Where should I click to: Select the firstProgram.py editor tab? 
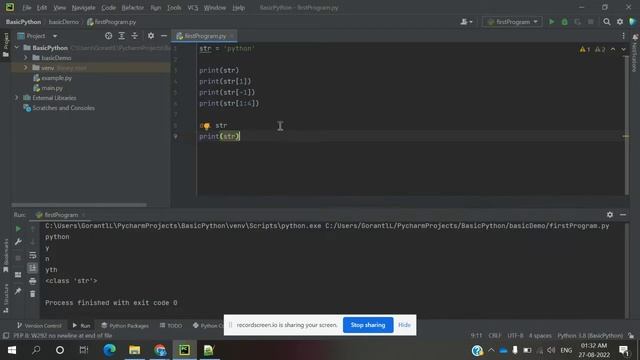pyautogui.click(x=205, y=36)
